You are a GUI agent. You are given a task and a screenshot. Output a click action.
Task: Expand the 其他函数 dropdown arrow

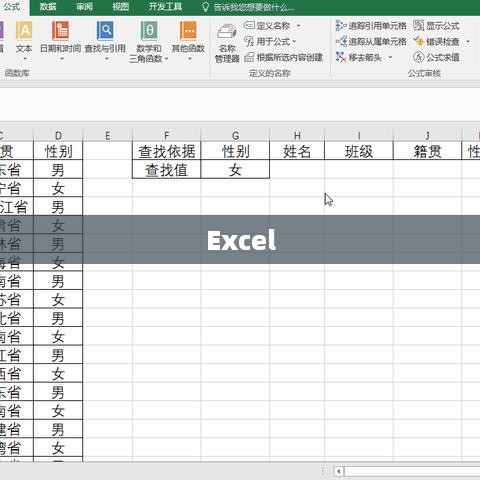click(190, 59)
